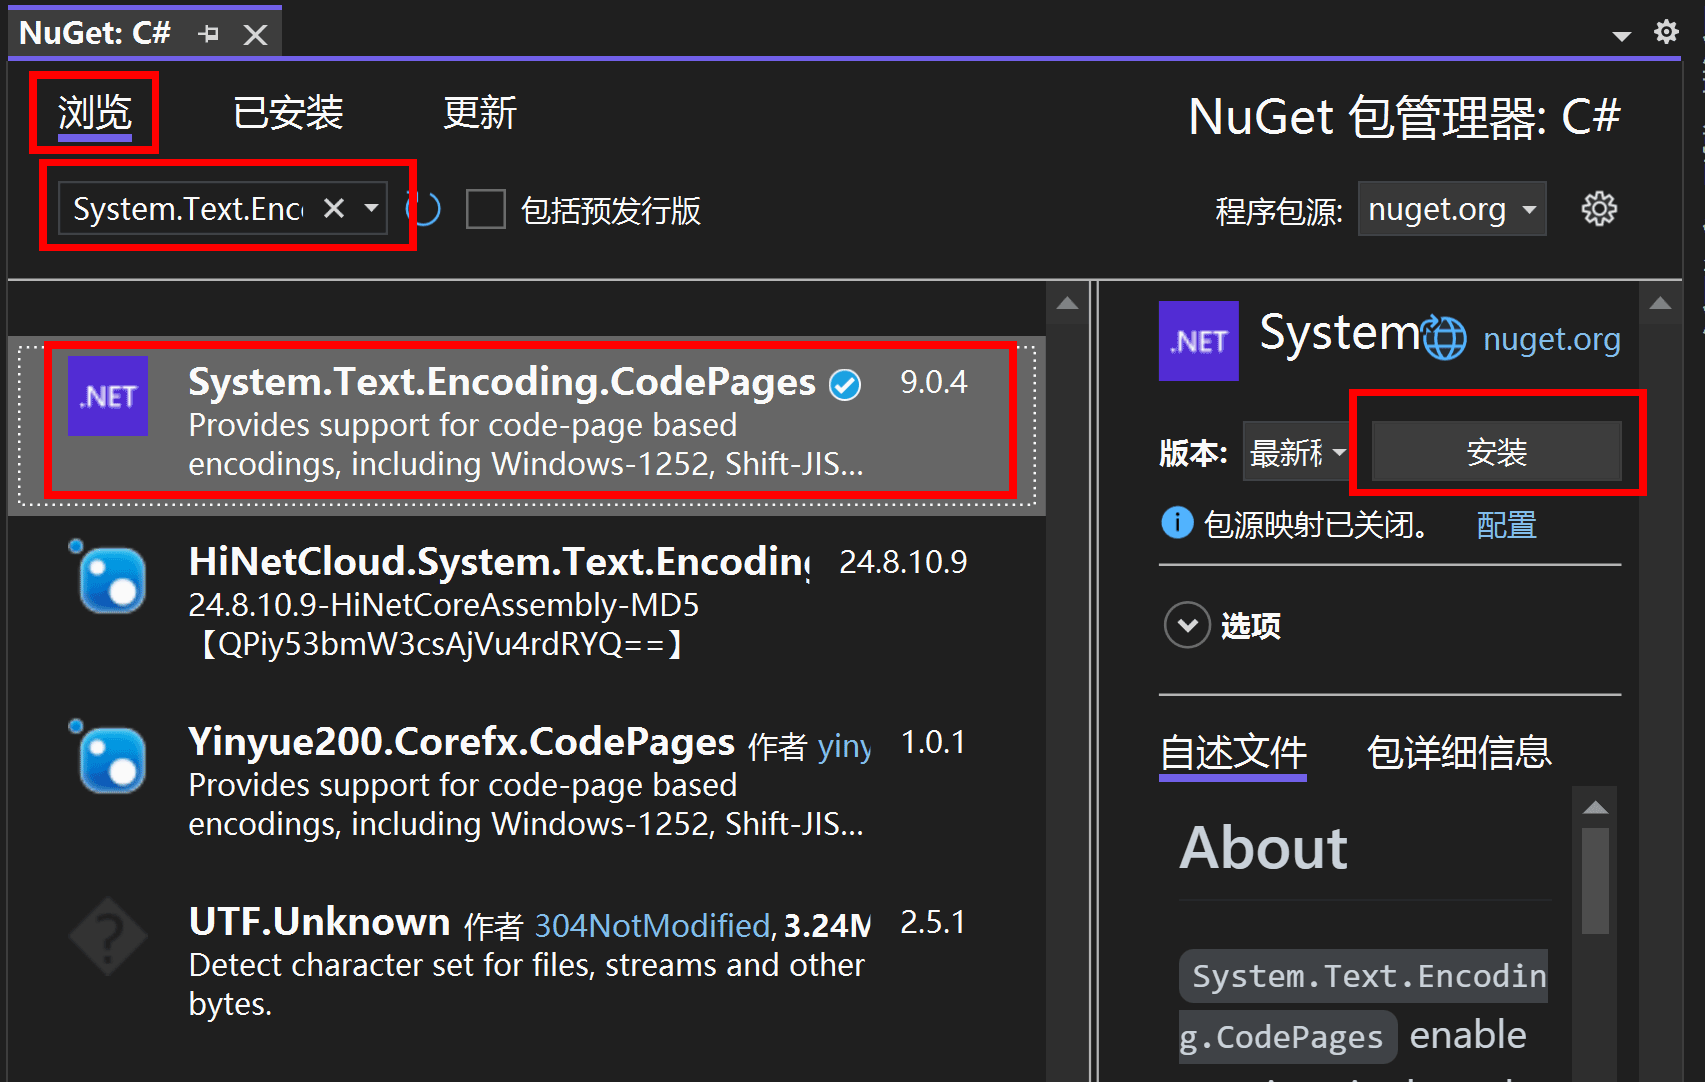This screenshot has height=1082, width=1705.
Task: Click the HiNetCloud package icon
Action: pos(109,579)
